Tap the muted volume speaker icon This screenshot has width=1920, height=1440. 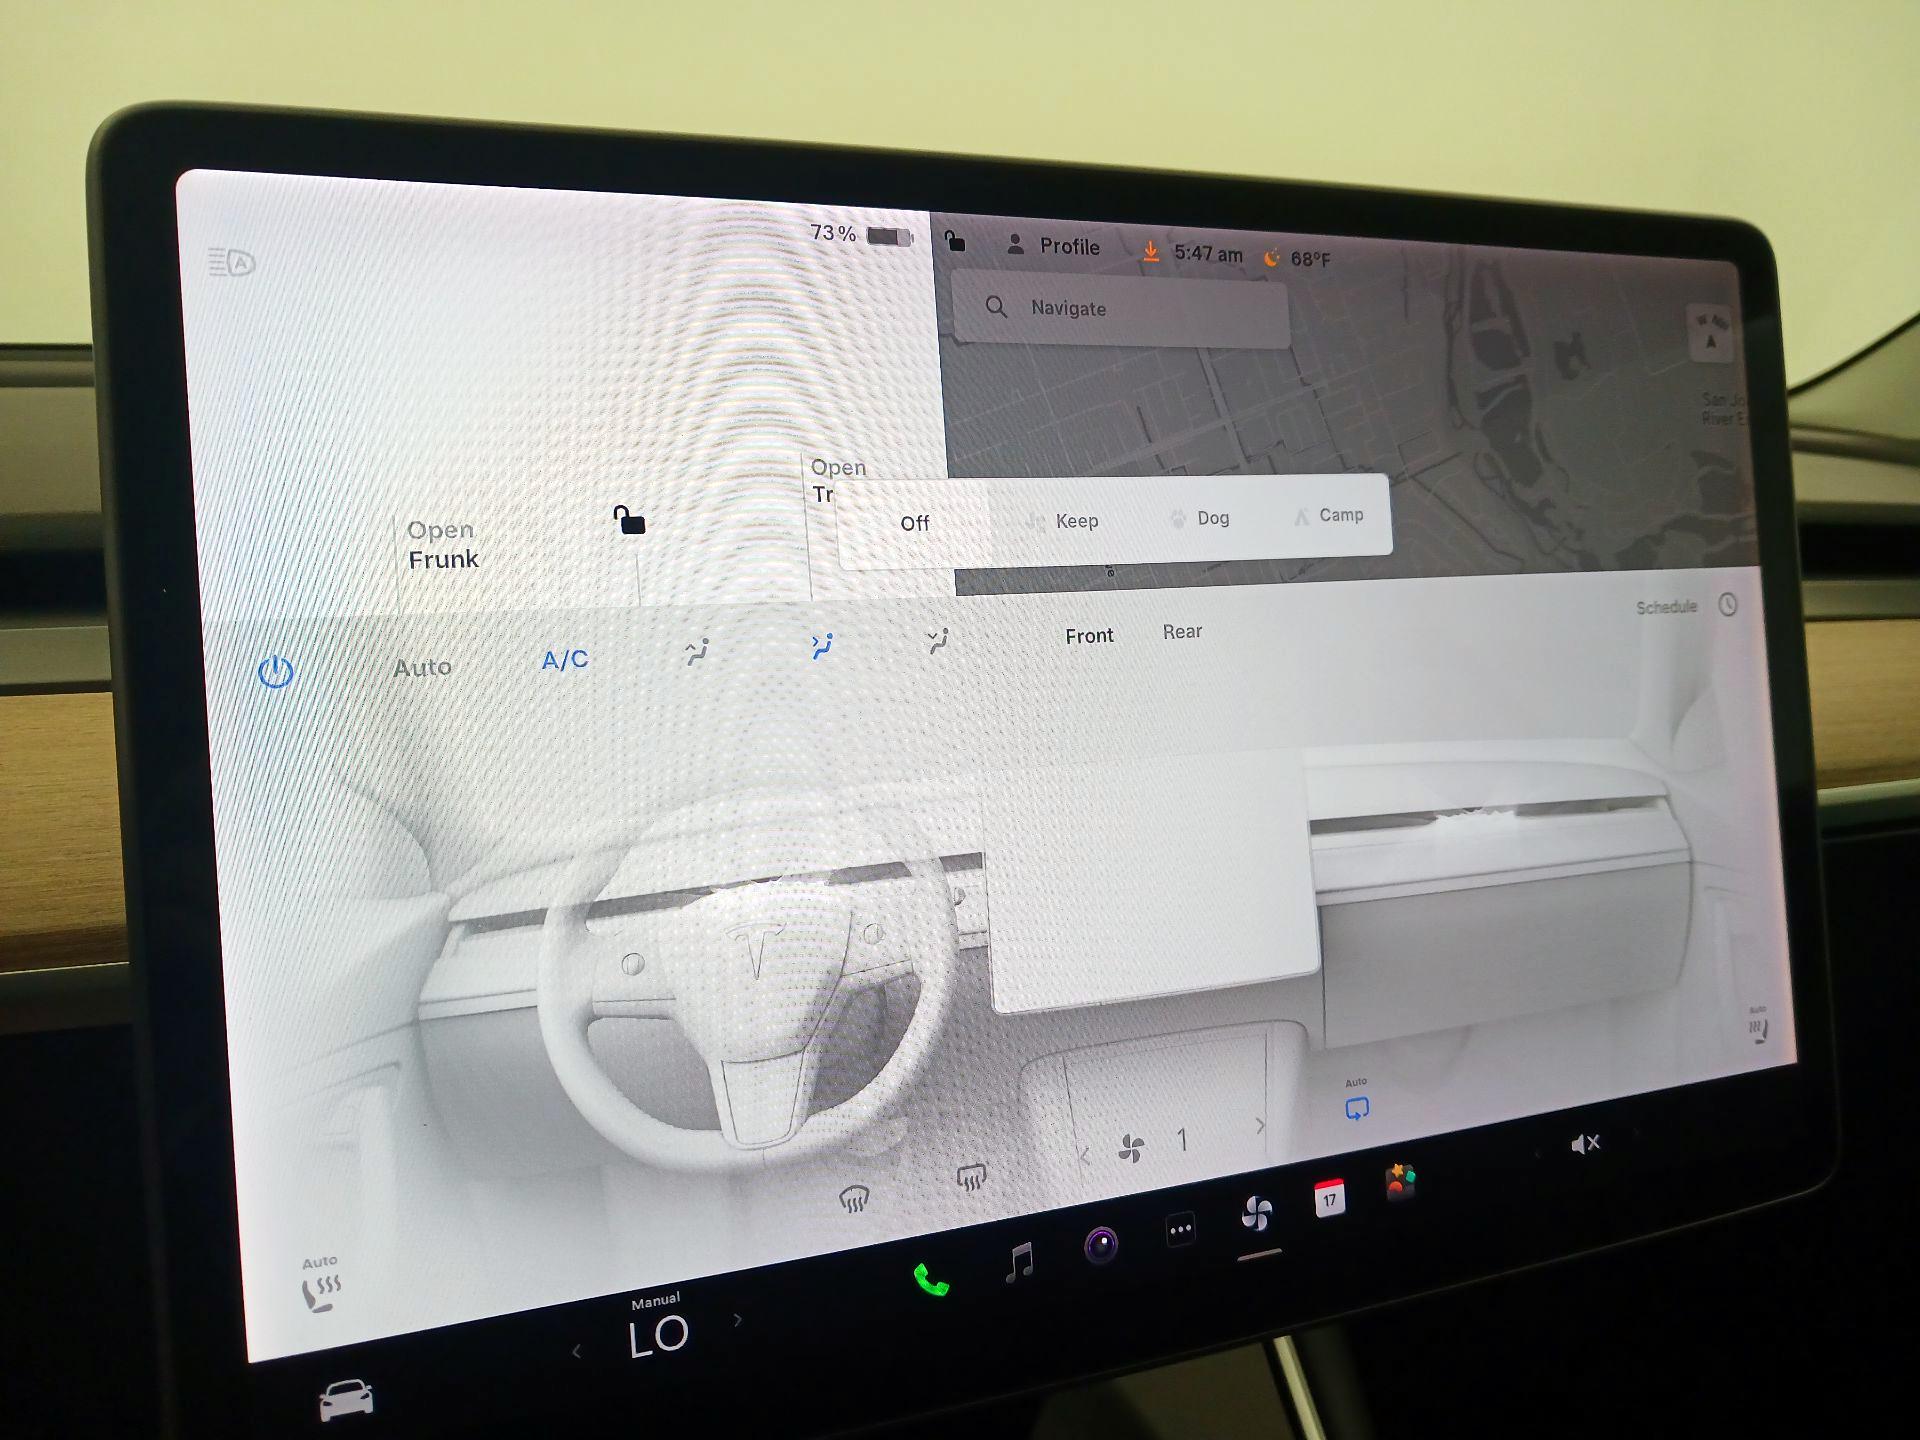1585,1143
